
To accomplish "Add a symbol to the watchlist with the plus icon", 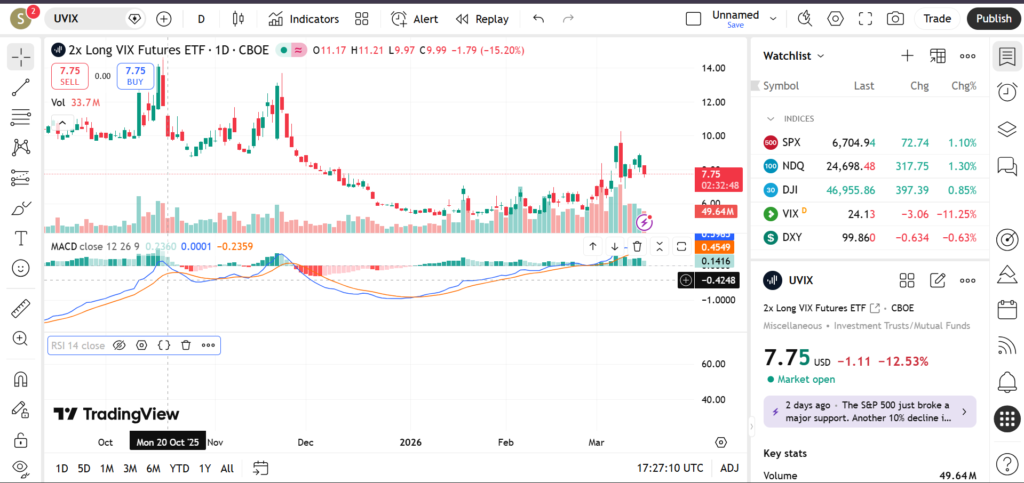I will [x=907, y=56].
